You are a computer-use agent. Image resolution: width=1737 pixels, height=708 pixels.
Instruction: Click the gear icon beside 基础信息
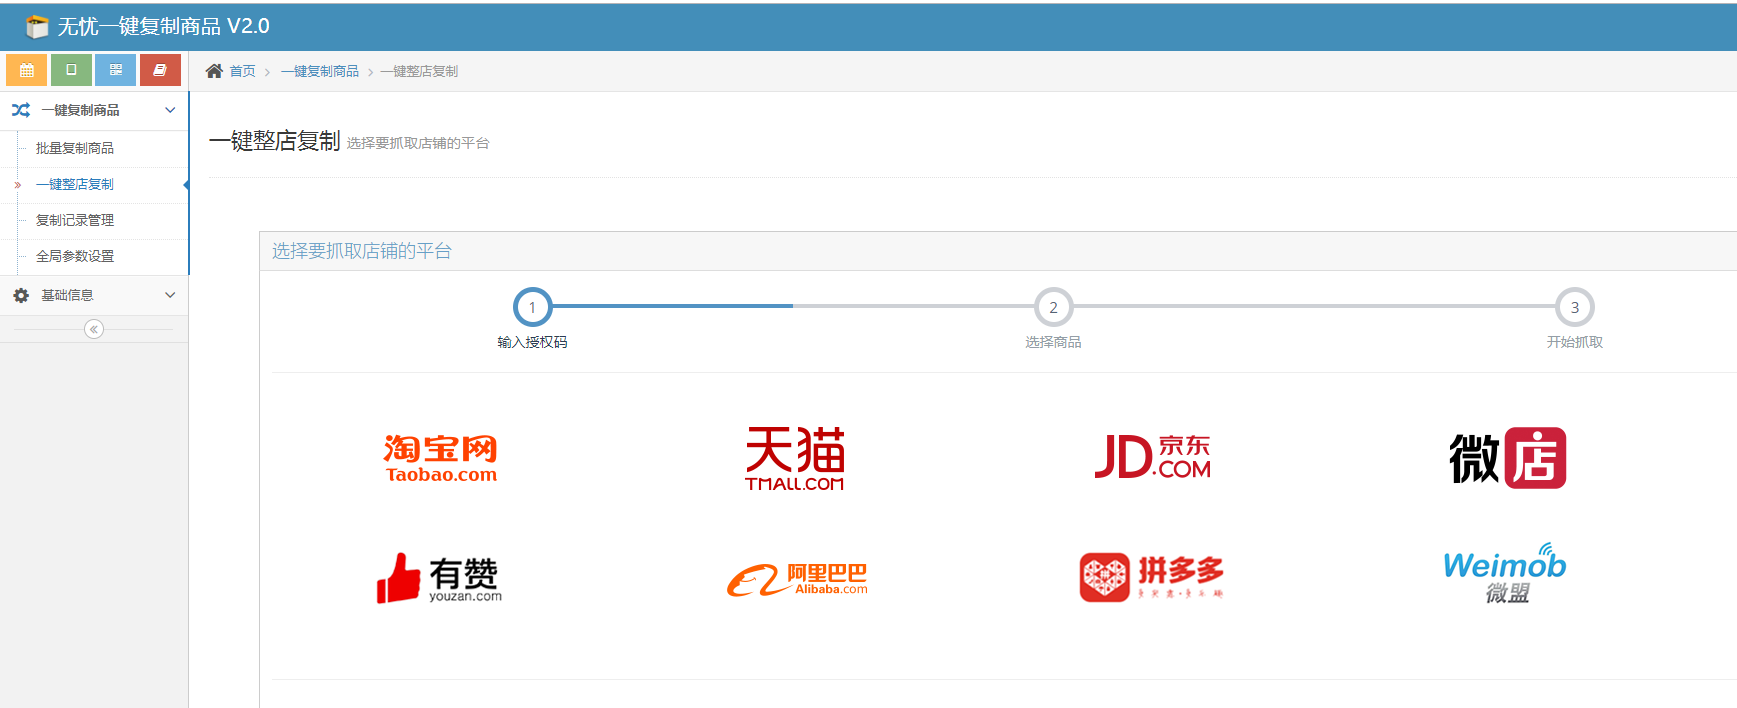point(21,295)
